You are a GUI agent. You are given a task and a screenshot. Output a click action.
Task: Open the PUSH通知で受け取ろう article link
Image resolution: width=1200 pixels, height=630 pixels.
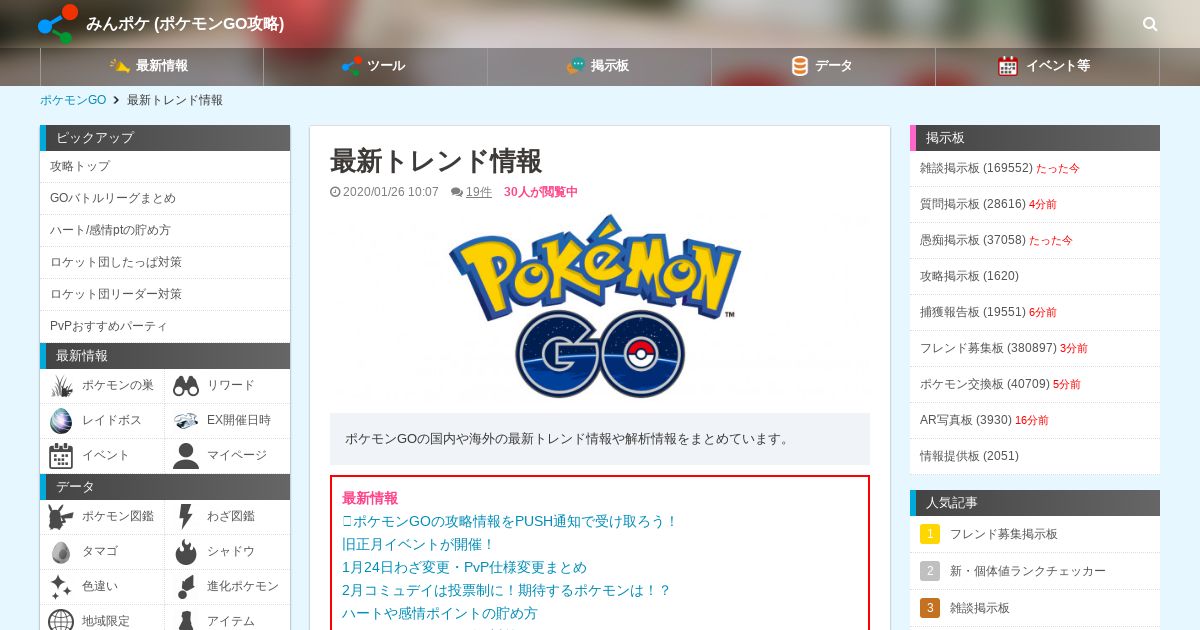[510, 521]
